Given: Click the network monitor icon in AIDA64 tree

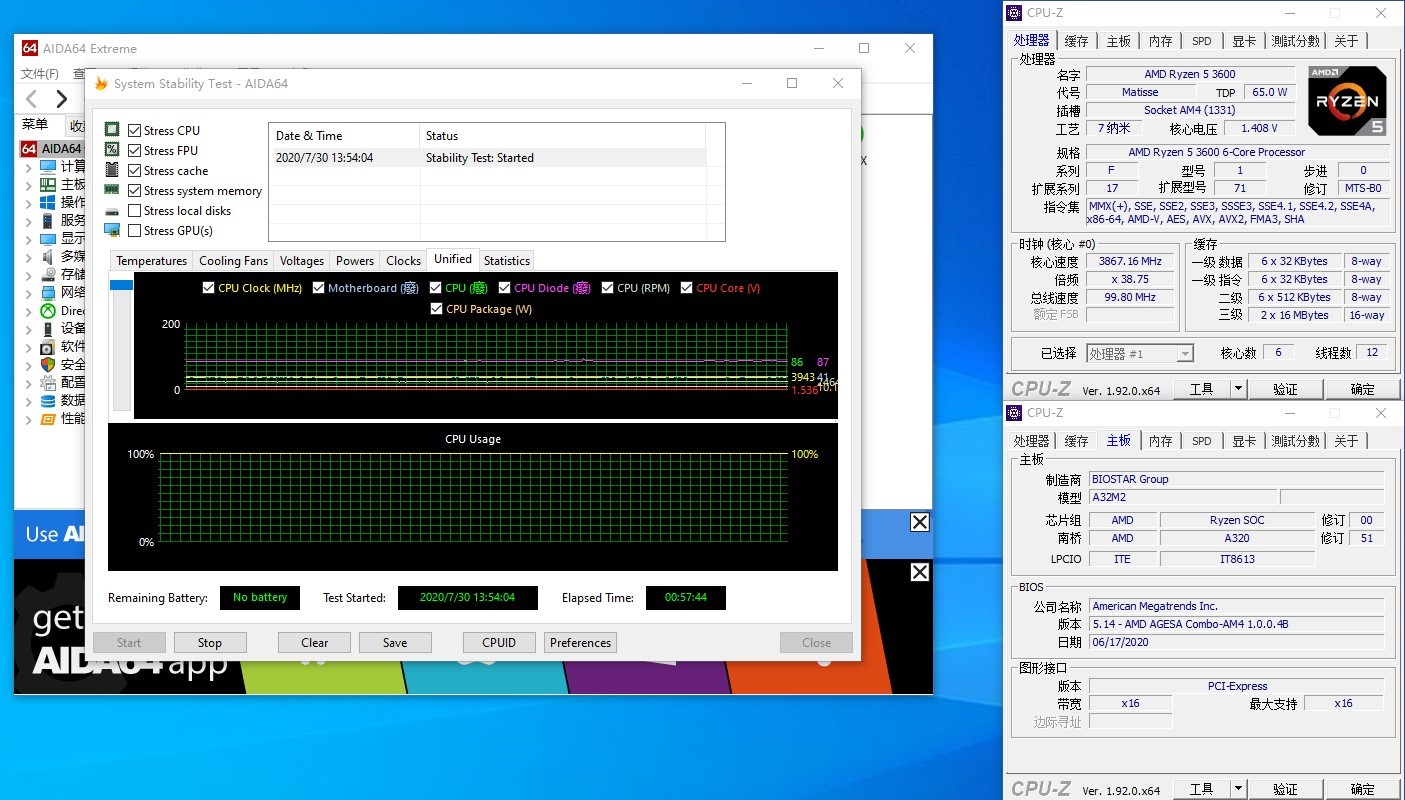Looking at the screenshot, I should pos(48,292).
